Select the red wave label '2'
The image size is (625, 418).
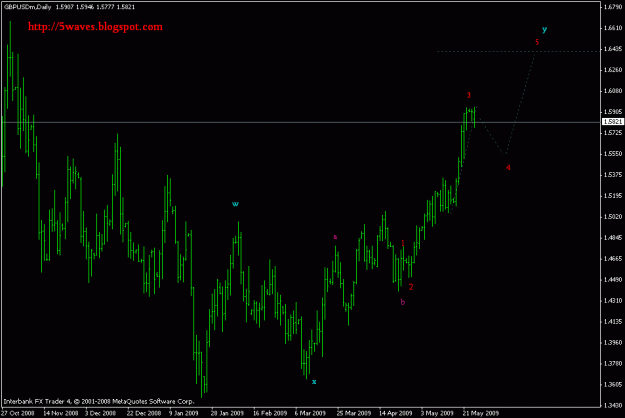coord(411,287)
